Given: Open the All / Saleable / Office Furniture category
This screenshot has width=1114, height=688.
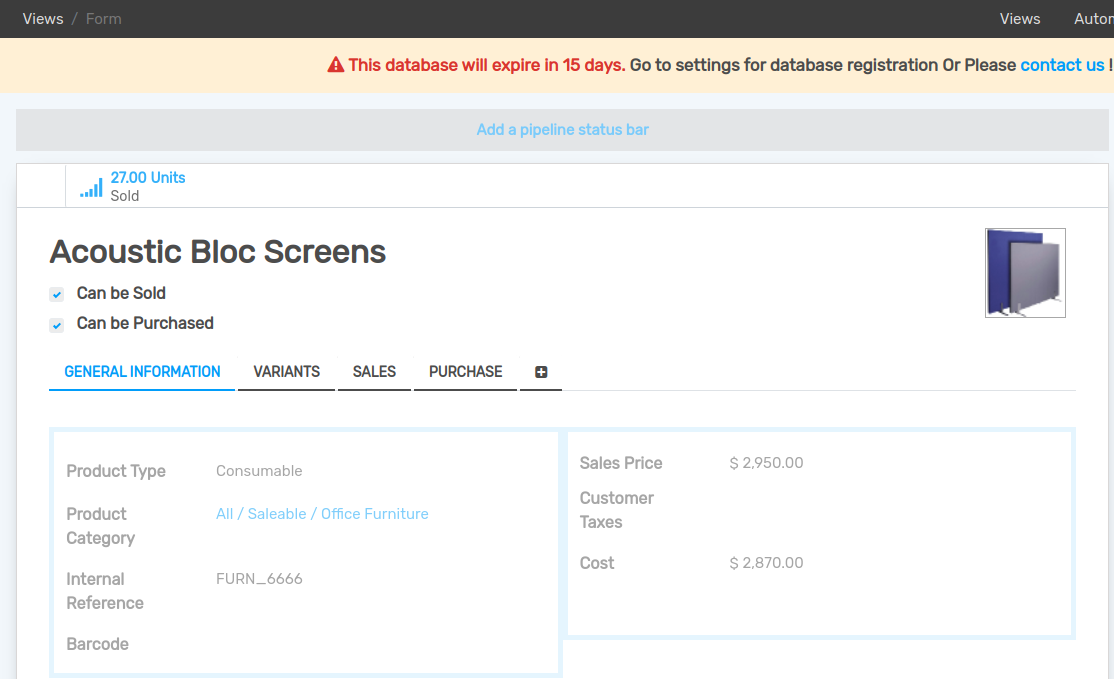Looking at the screenshot, I should pos(322,514).
